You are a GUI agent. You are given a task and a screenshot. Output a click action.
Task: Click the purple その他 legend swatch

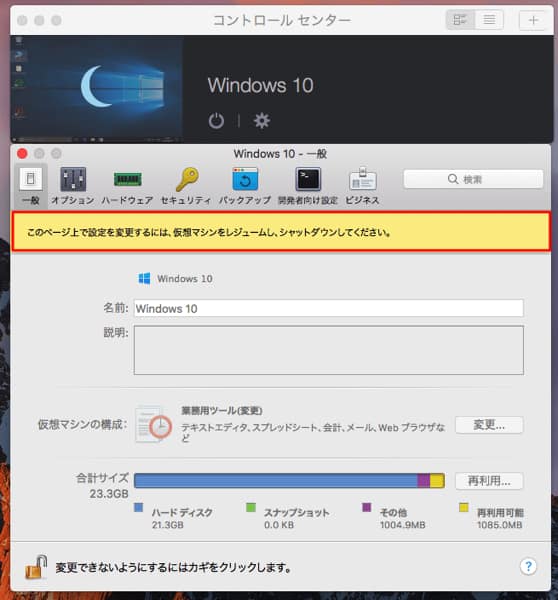pyautogui.click(x=367, y=508)
